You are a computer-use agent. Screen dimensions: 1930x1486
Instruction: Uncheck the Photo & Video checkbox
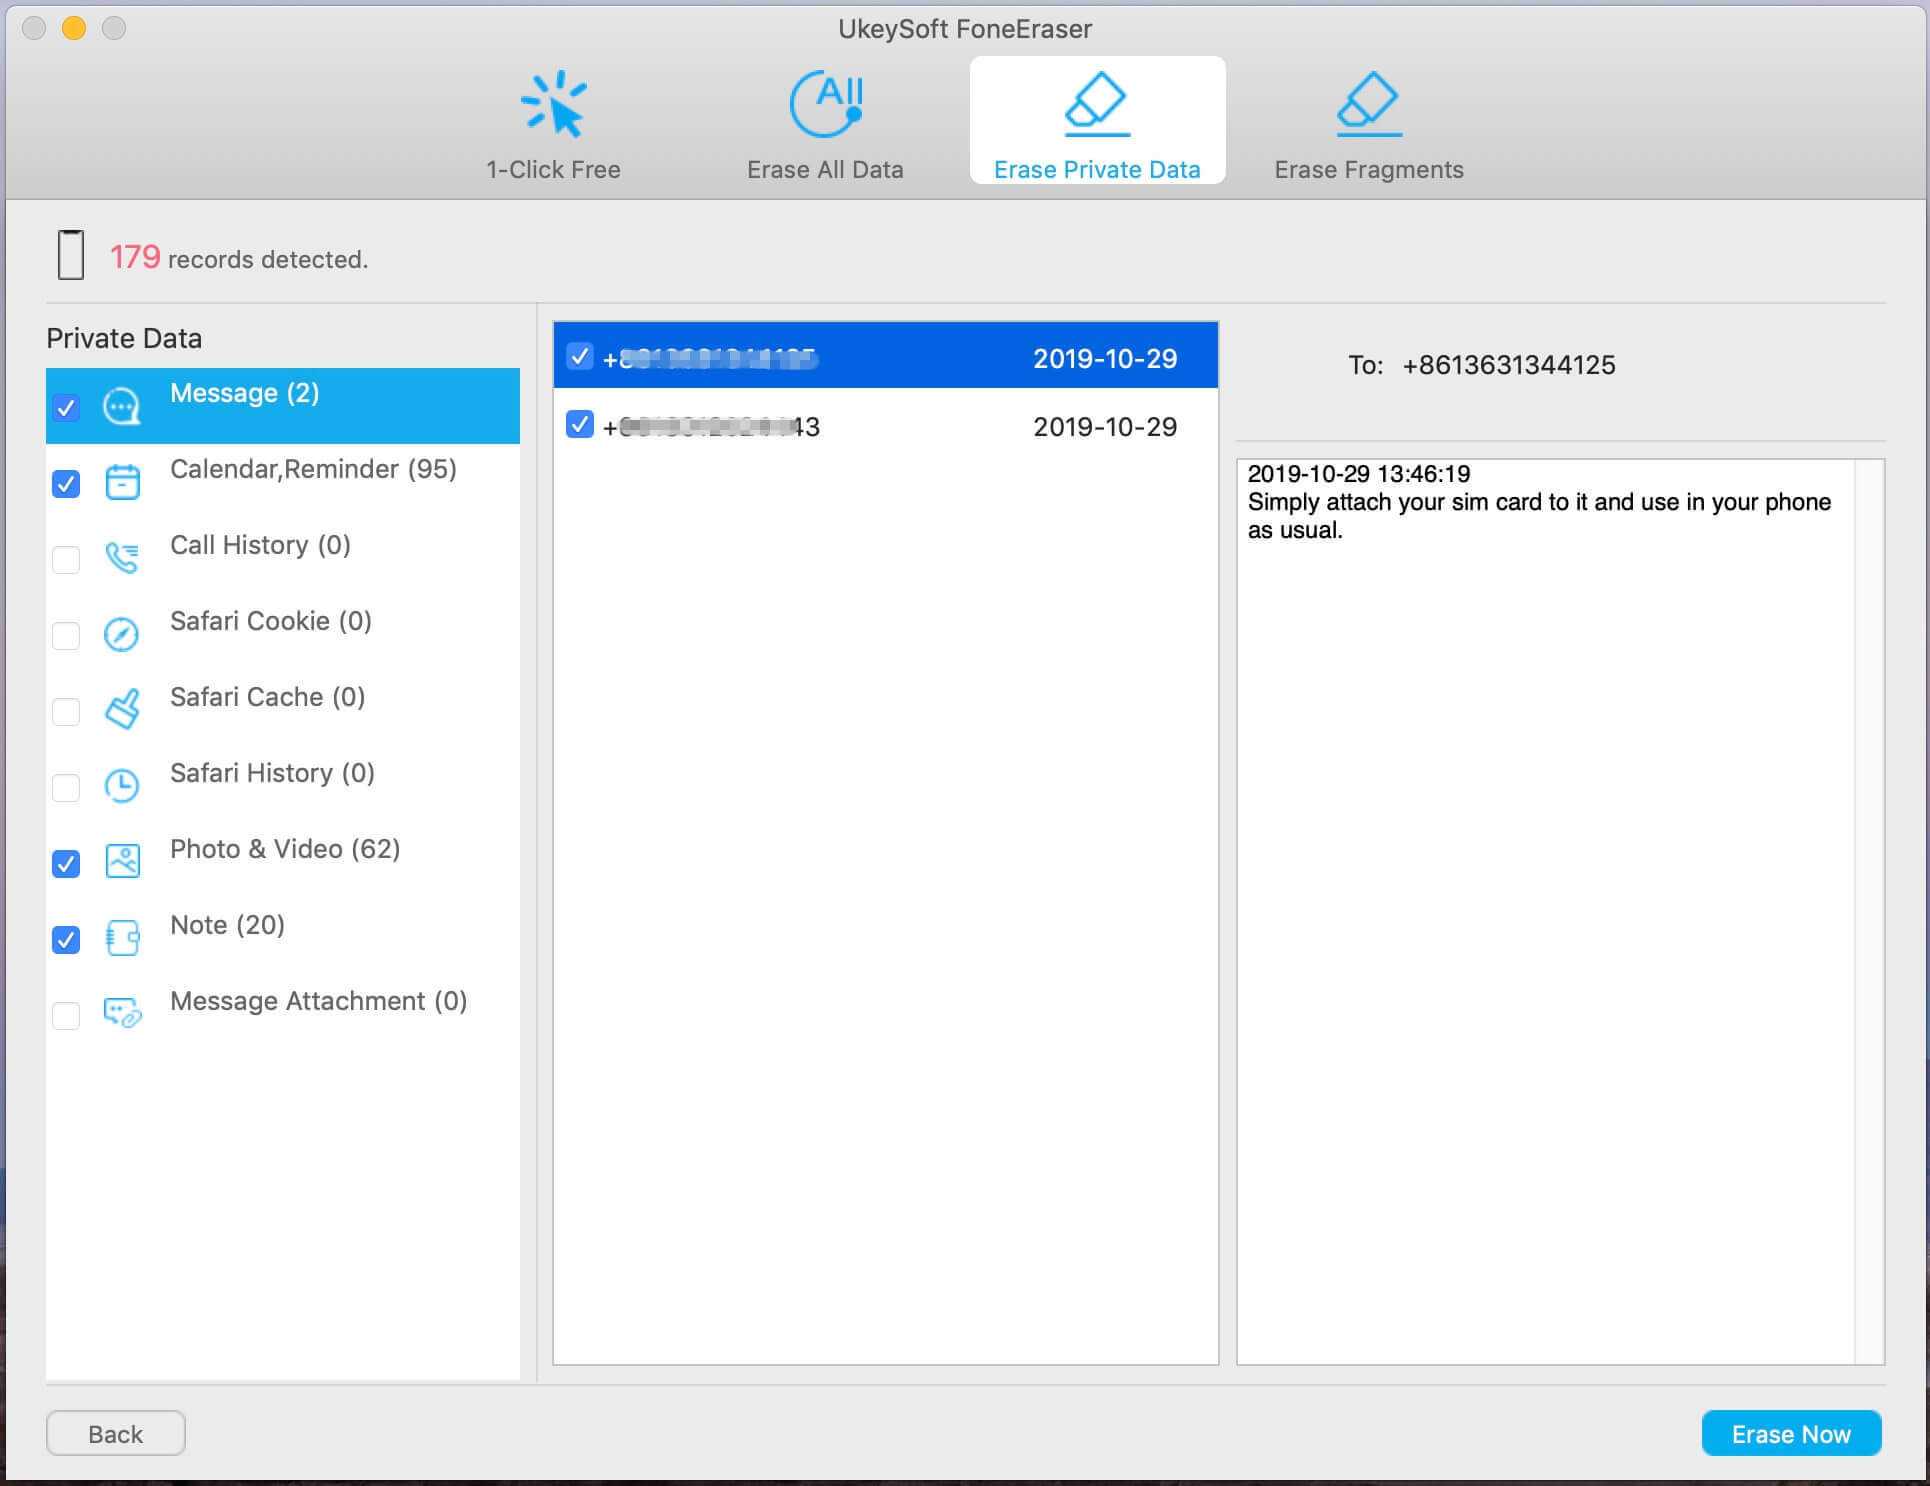click(x=66, y=863)
